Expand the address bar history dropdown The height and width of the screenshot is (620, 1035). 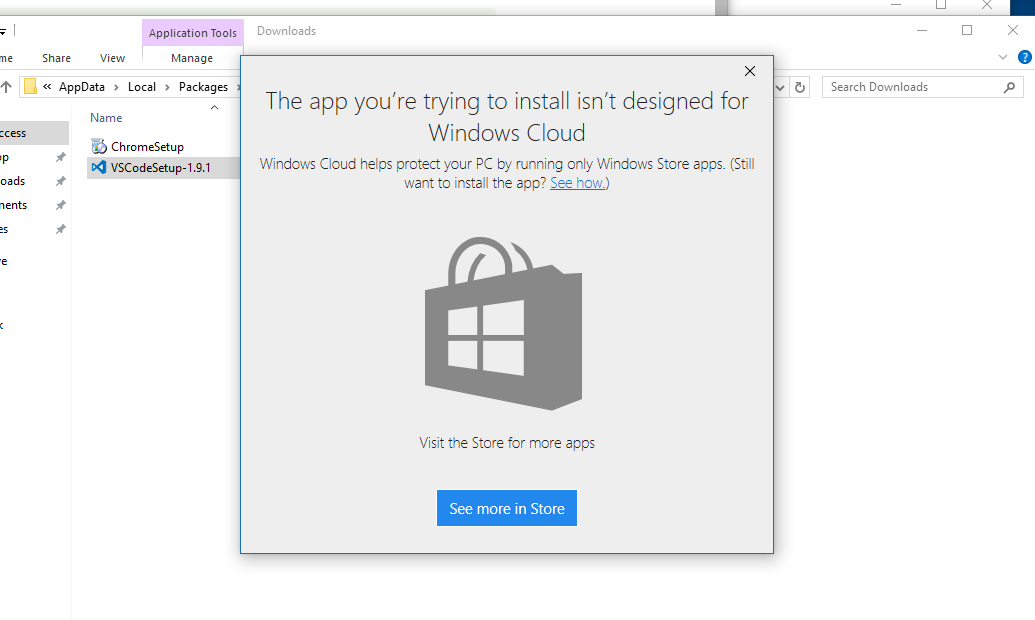click(780, 87)
